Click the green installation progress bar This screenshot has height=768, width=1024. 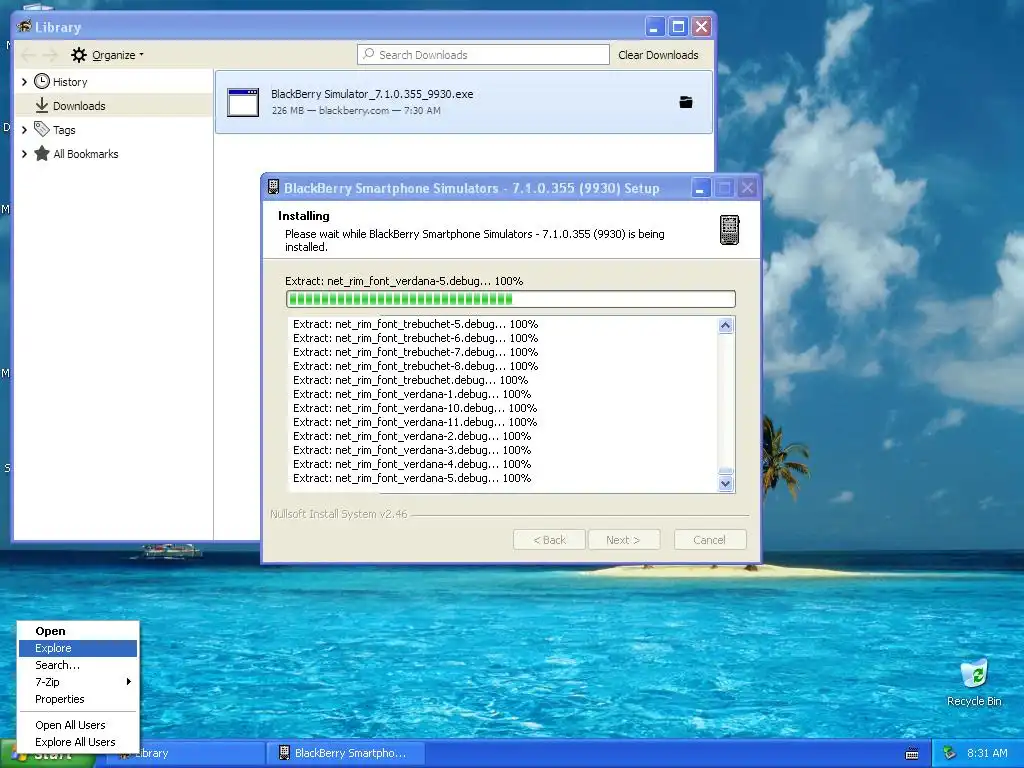[511, 299]
